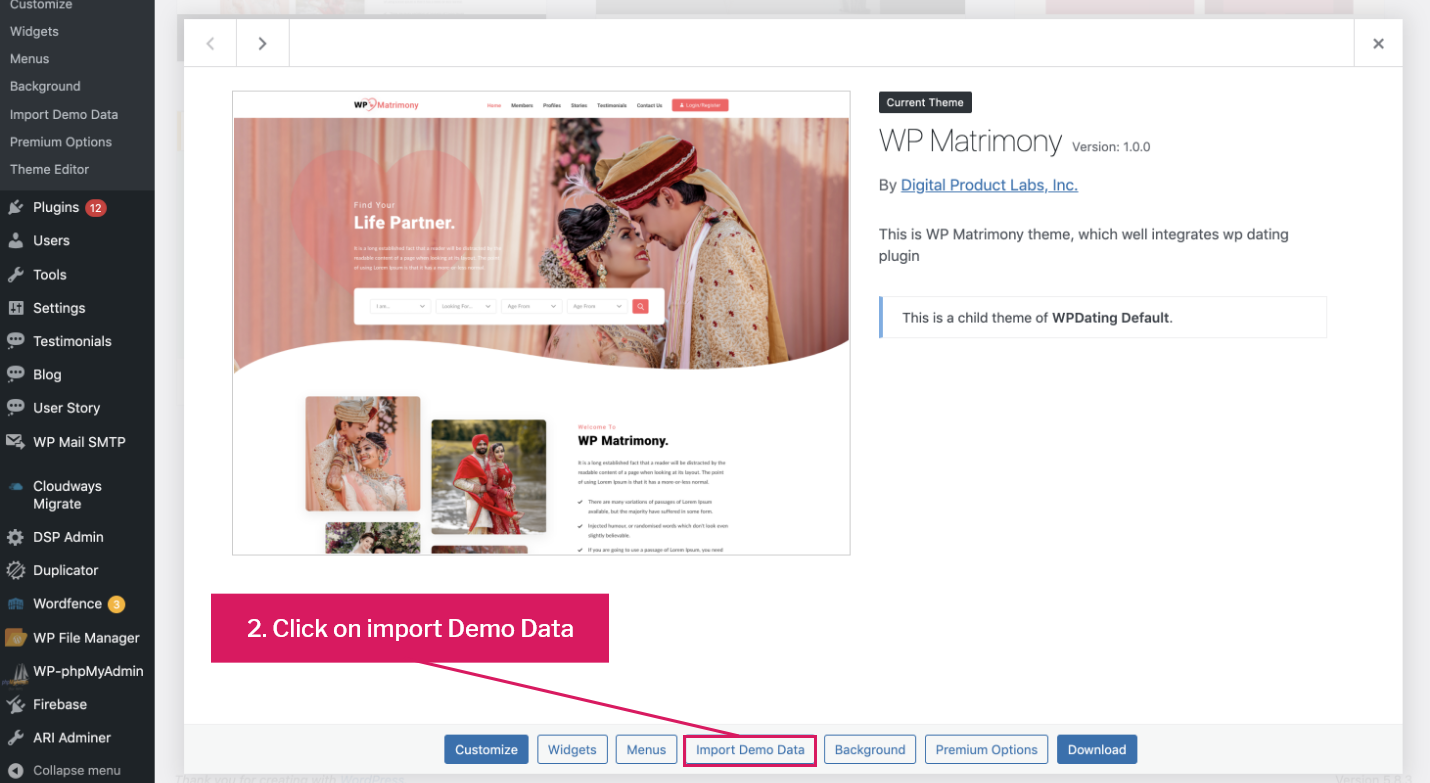Click the Wordfence notification badge 3

coord(116,604)
